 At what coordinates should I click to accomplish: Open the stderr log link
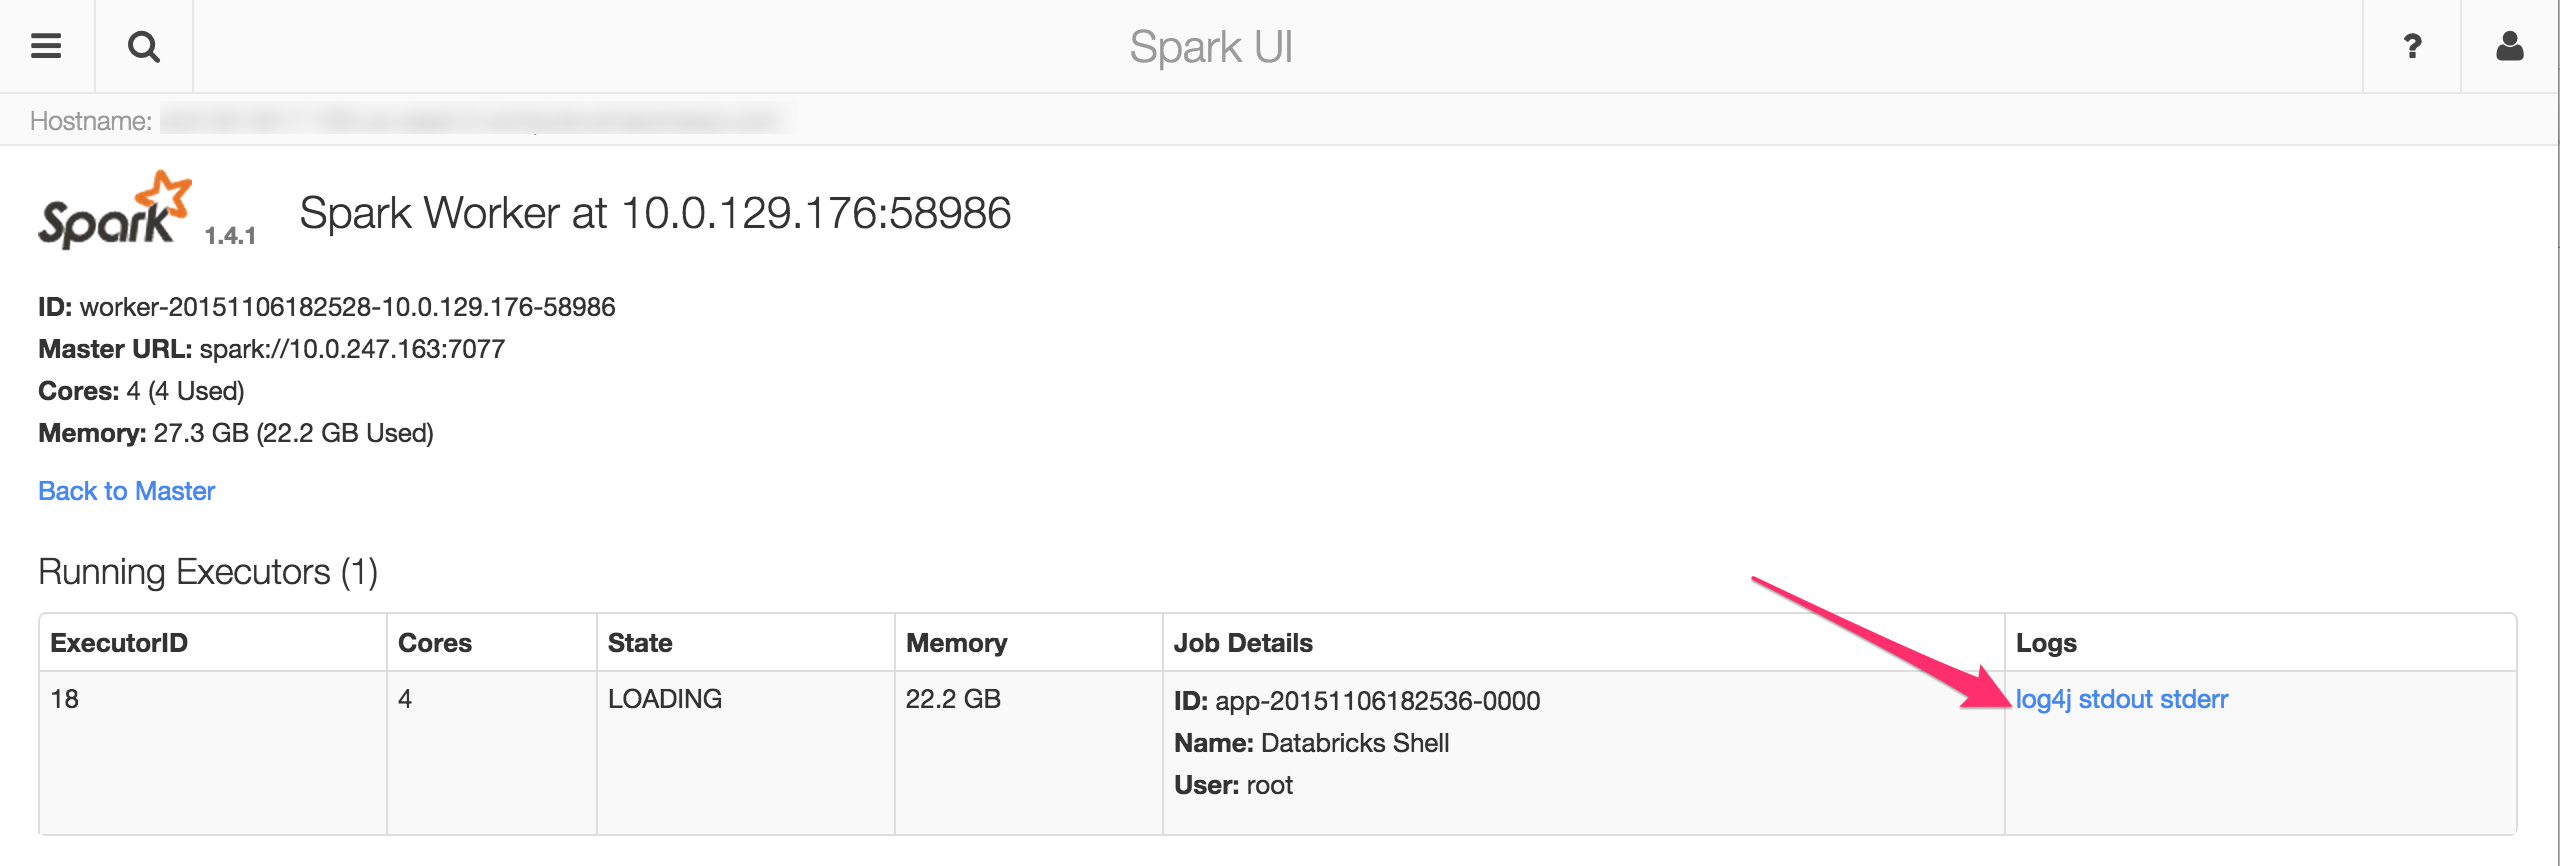[2197, 699]
